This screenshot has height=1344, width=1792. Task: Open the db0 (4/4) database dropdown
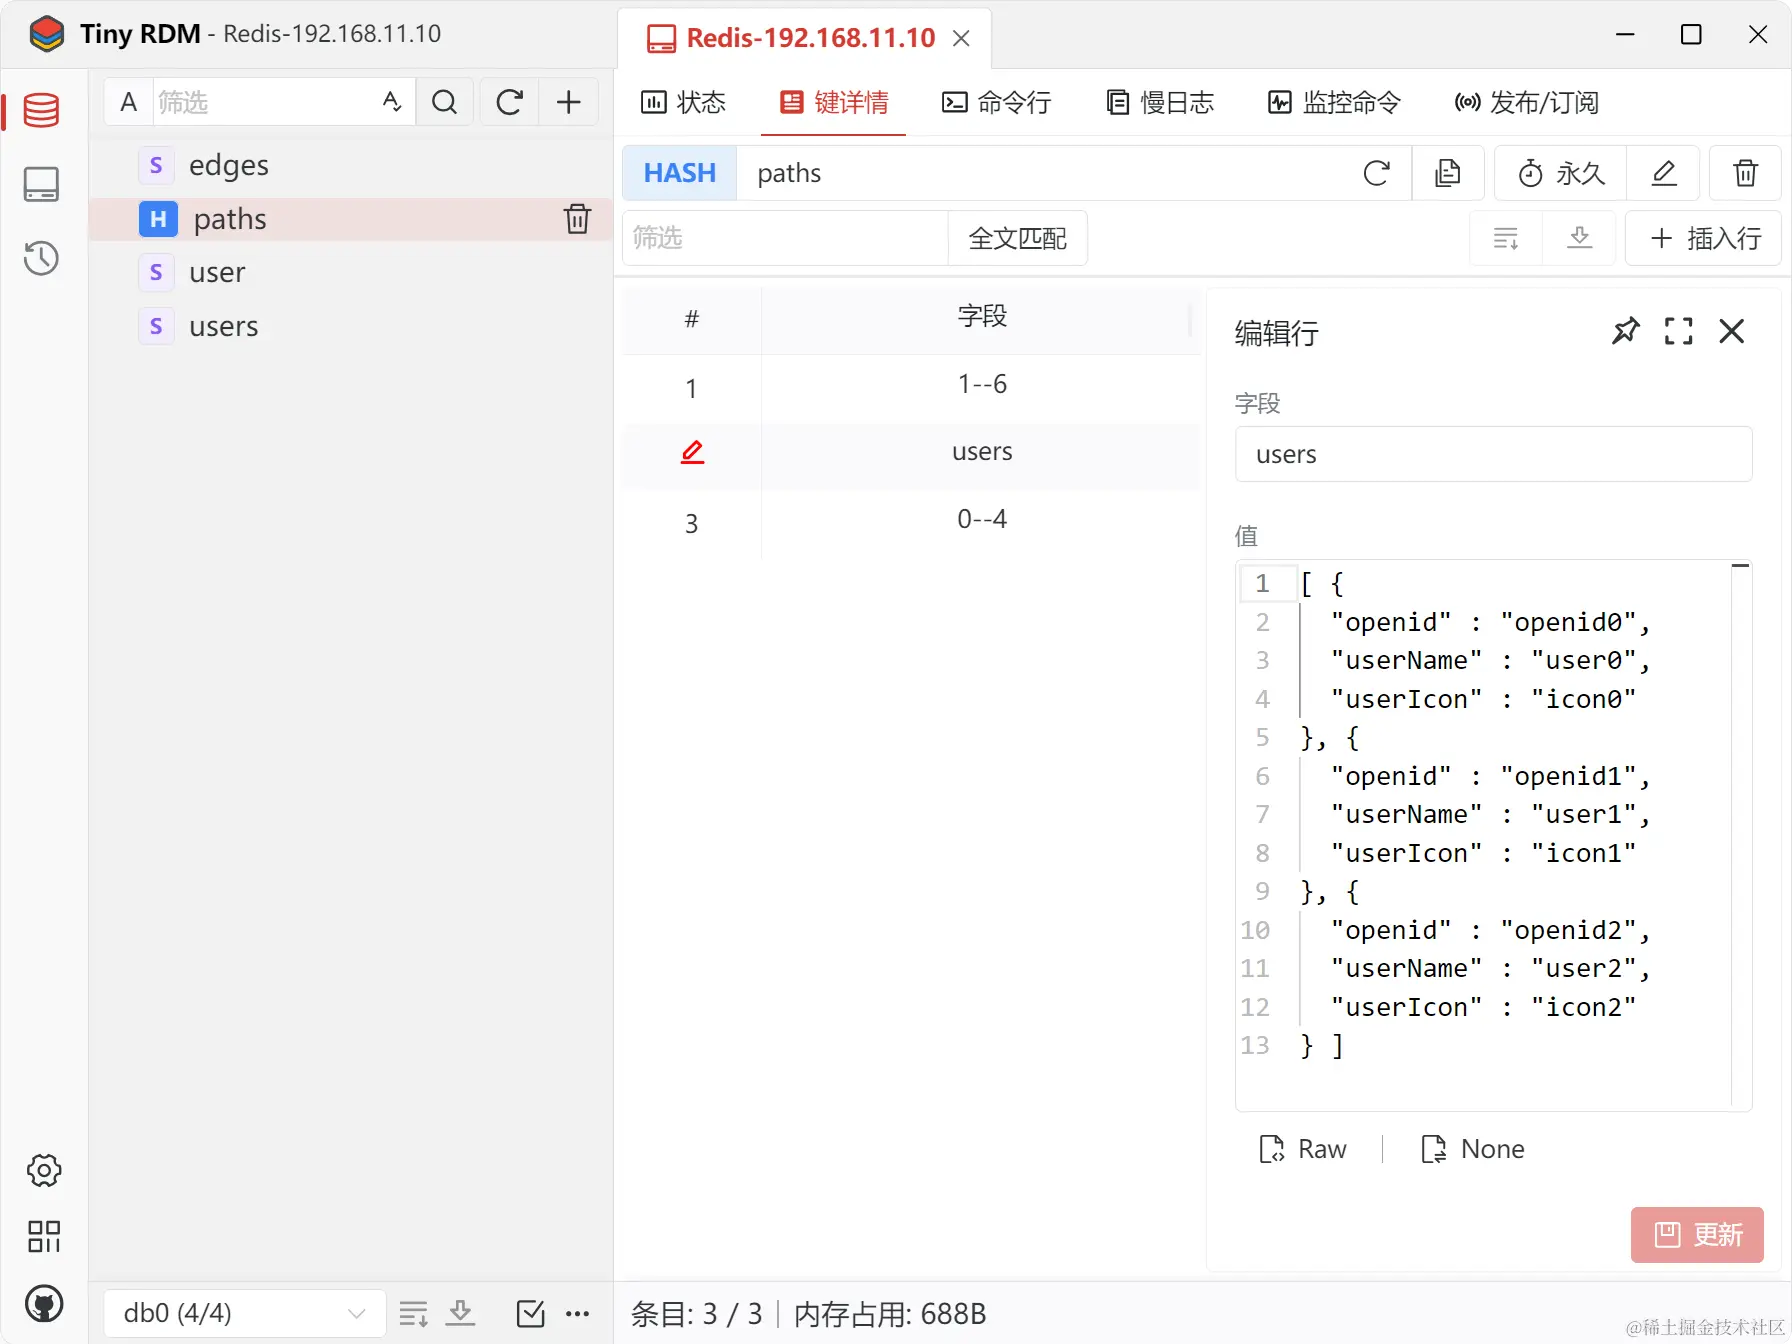coord(245,1313)
